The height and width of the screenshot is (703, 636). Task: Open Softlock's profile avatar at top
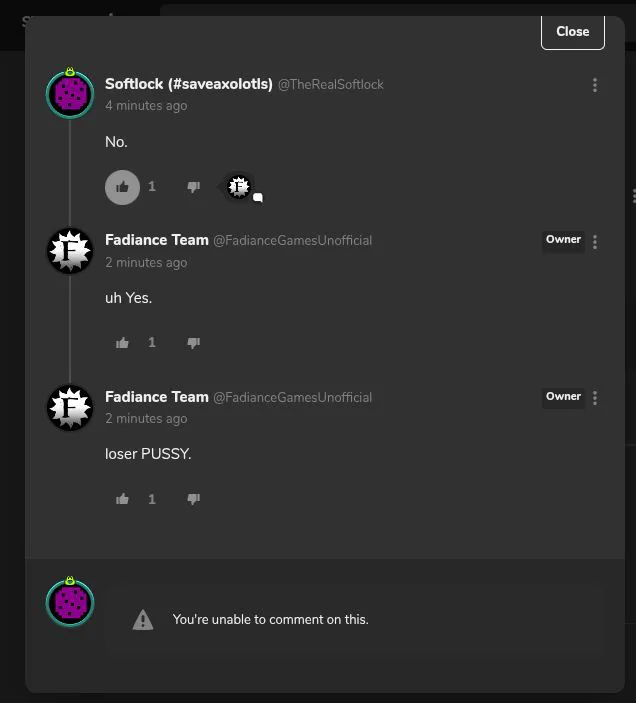coord(70,93)
